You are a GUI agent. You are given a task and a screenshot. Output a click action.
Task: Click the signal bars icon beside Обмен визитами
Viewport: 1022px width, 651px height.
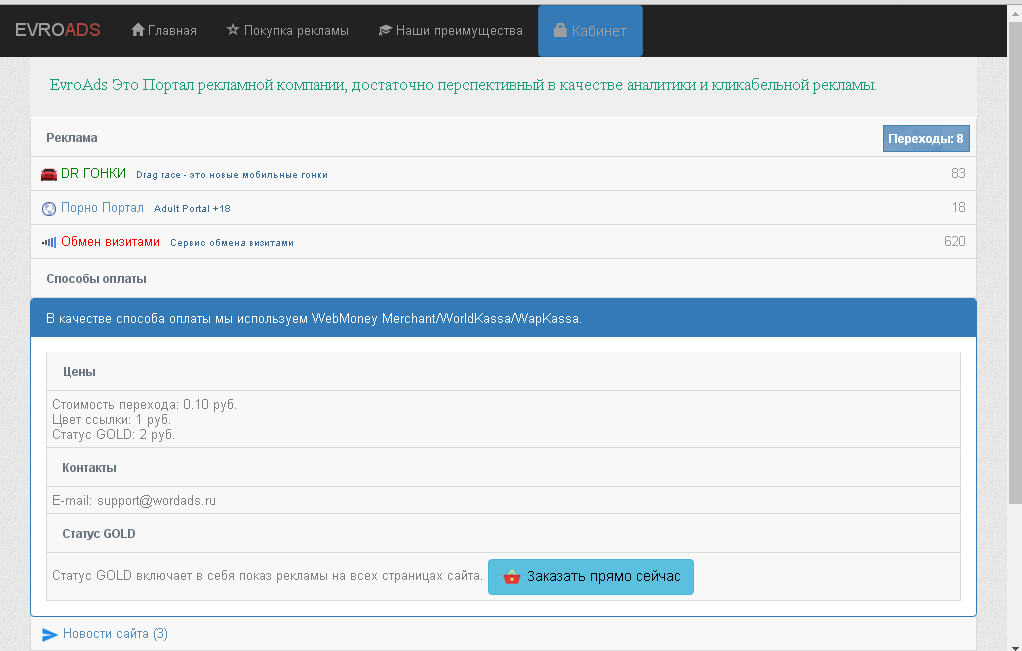coord(49,242)
